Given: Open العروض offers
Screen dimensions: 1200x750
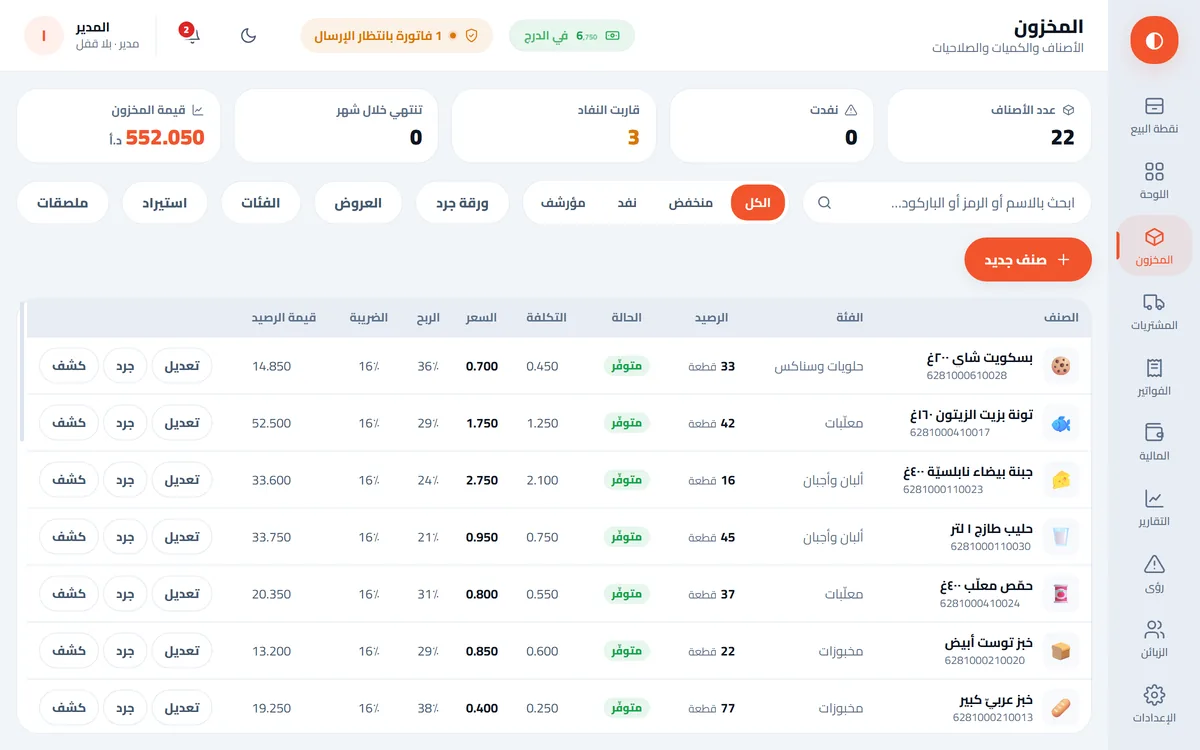Looking at the screenshot, I should pyautogui.click(x=358, y=203).
